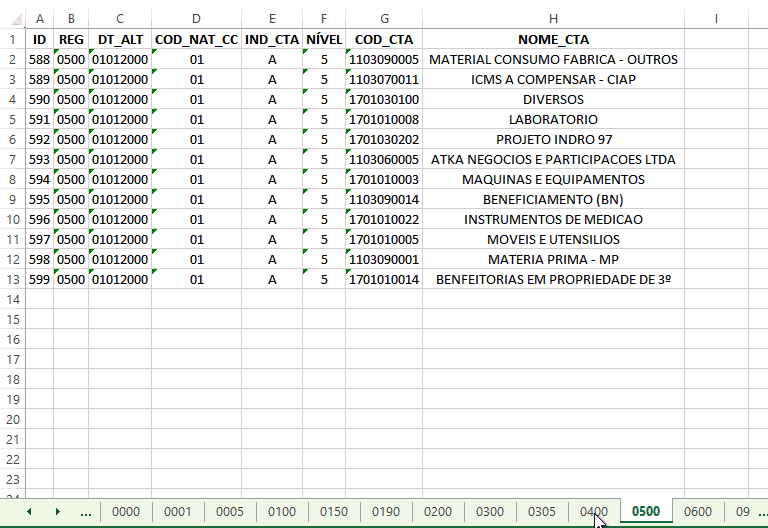This screenshot has height=528, width=768.
Task: Click the MATERIA PRIMA - MP cell
Action: 553,259
